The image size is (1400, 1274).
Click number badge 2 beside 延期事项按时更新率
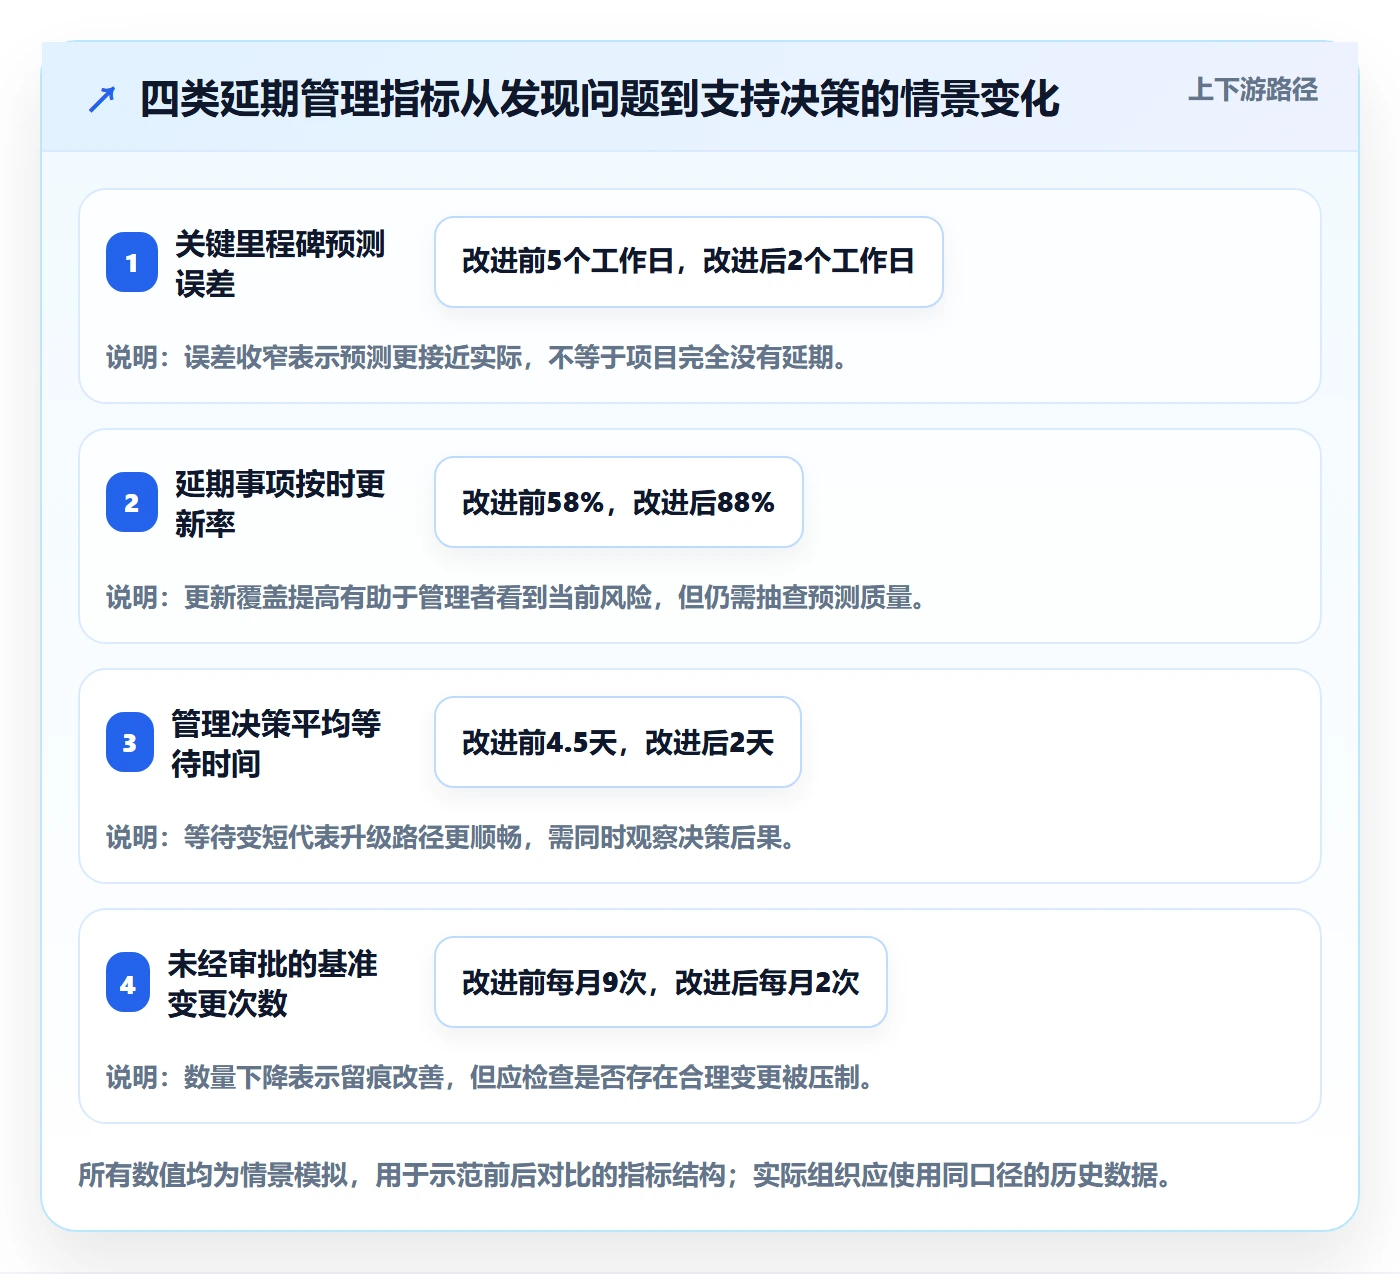pos(132,502)
